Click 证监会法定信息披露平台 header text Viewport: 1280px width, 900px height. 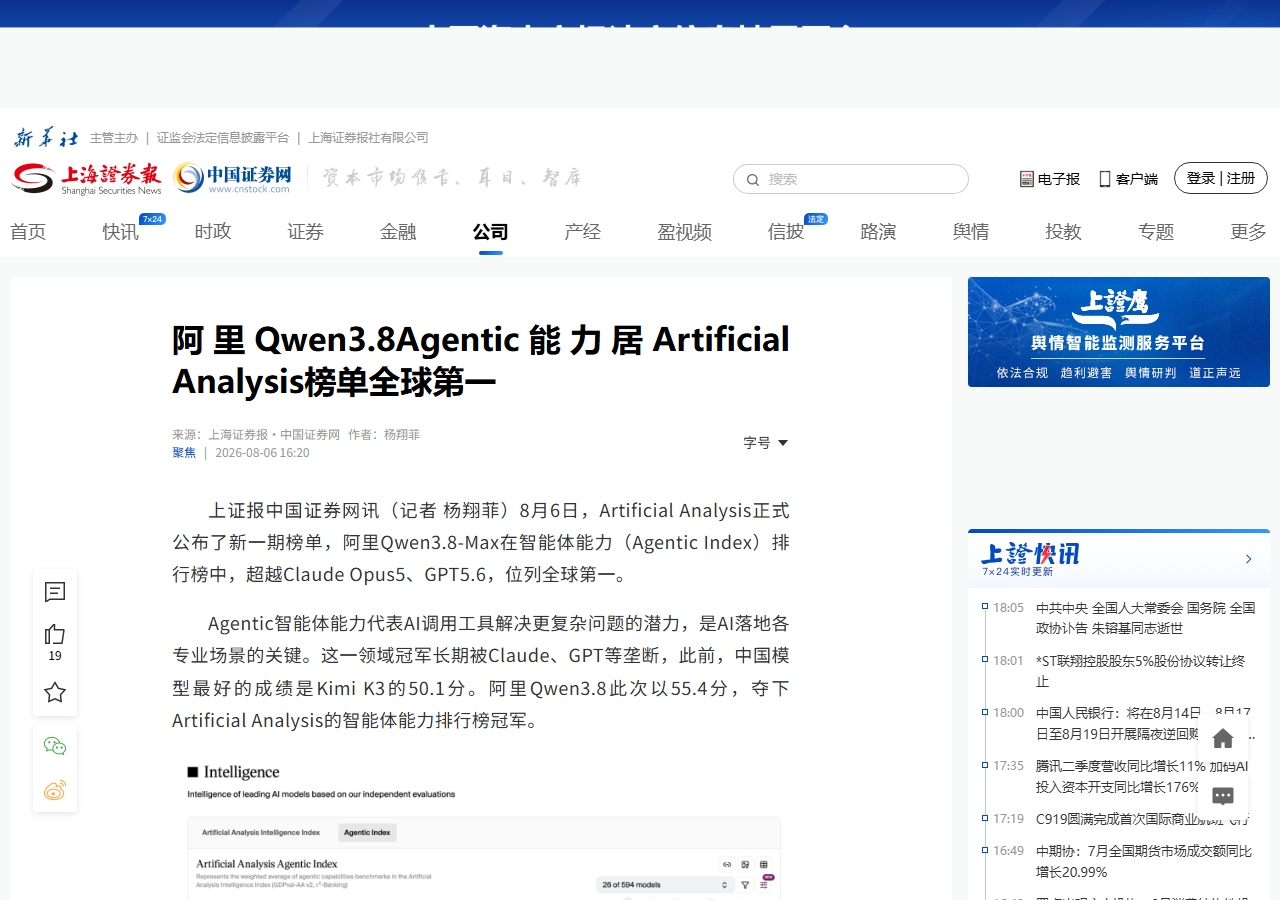pyautogui.click(x=223, y=138)
